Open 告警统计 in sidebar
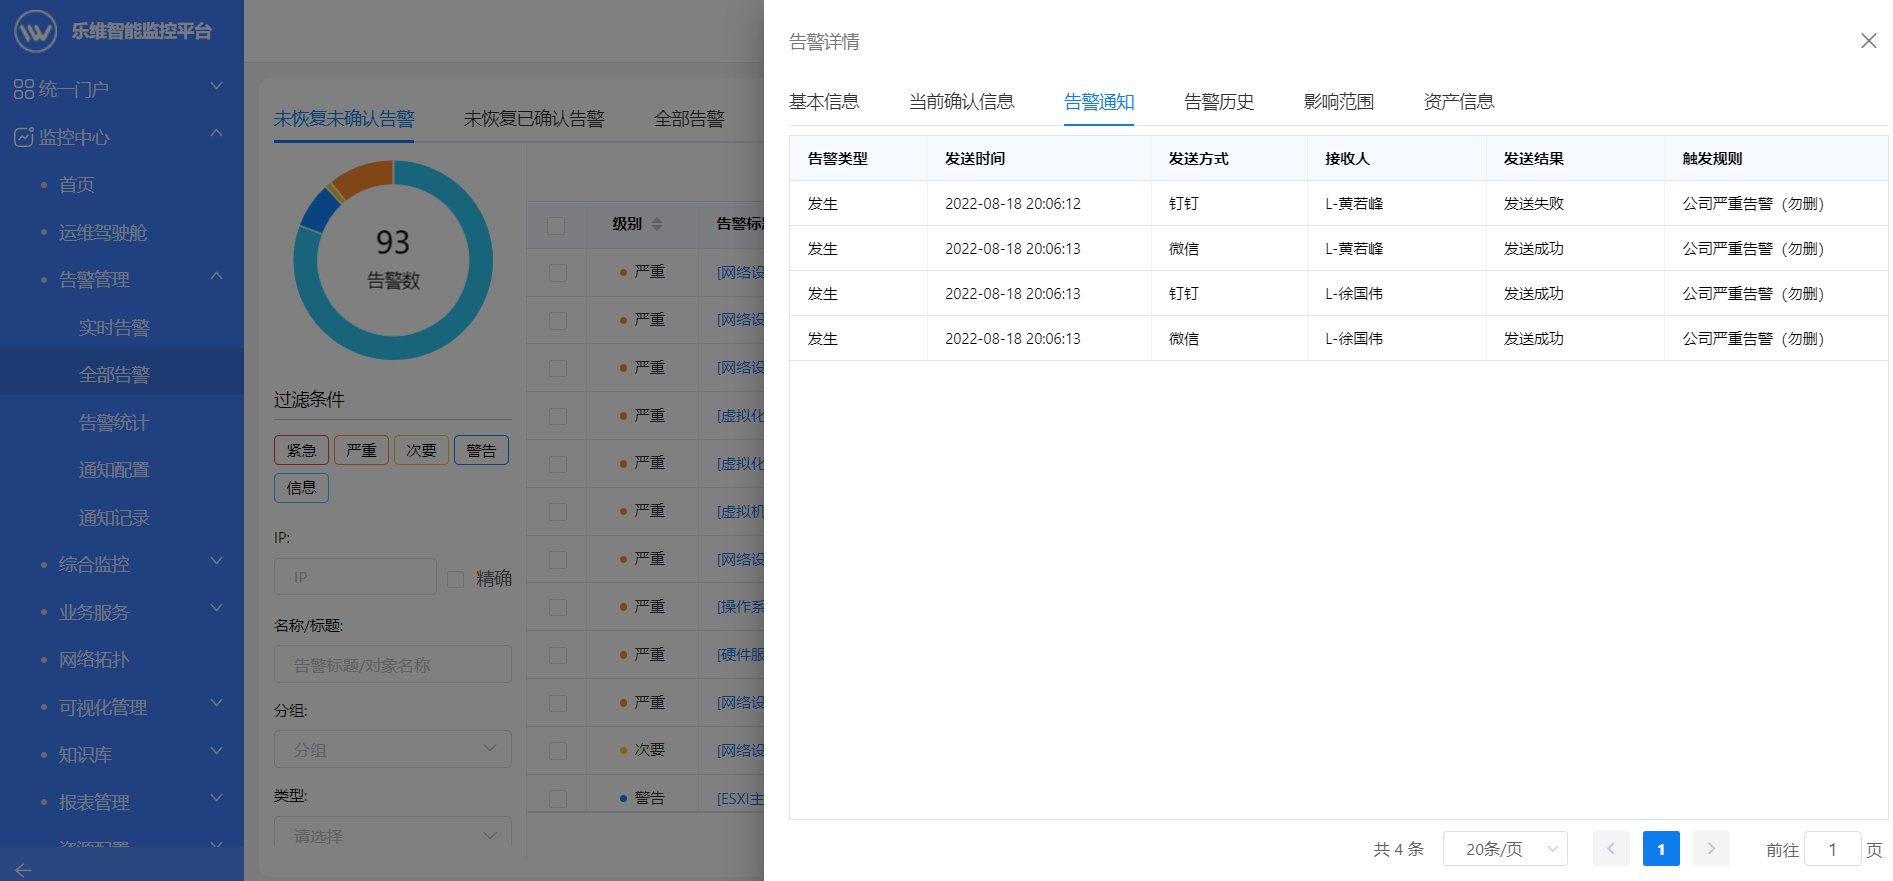 pyautogui.click(x=114, y=423)
